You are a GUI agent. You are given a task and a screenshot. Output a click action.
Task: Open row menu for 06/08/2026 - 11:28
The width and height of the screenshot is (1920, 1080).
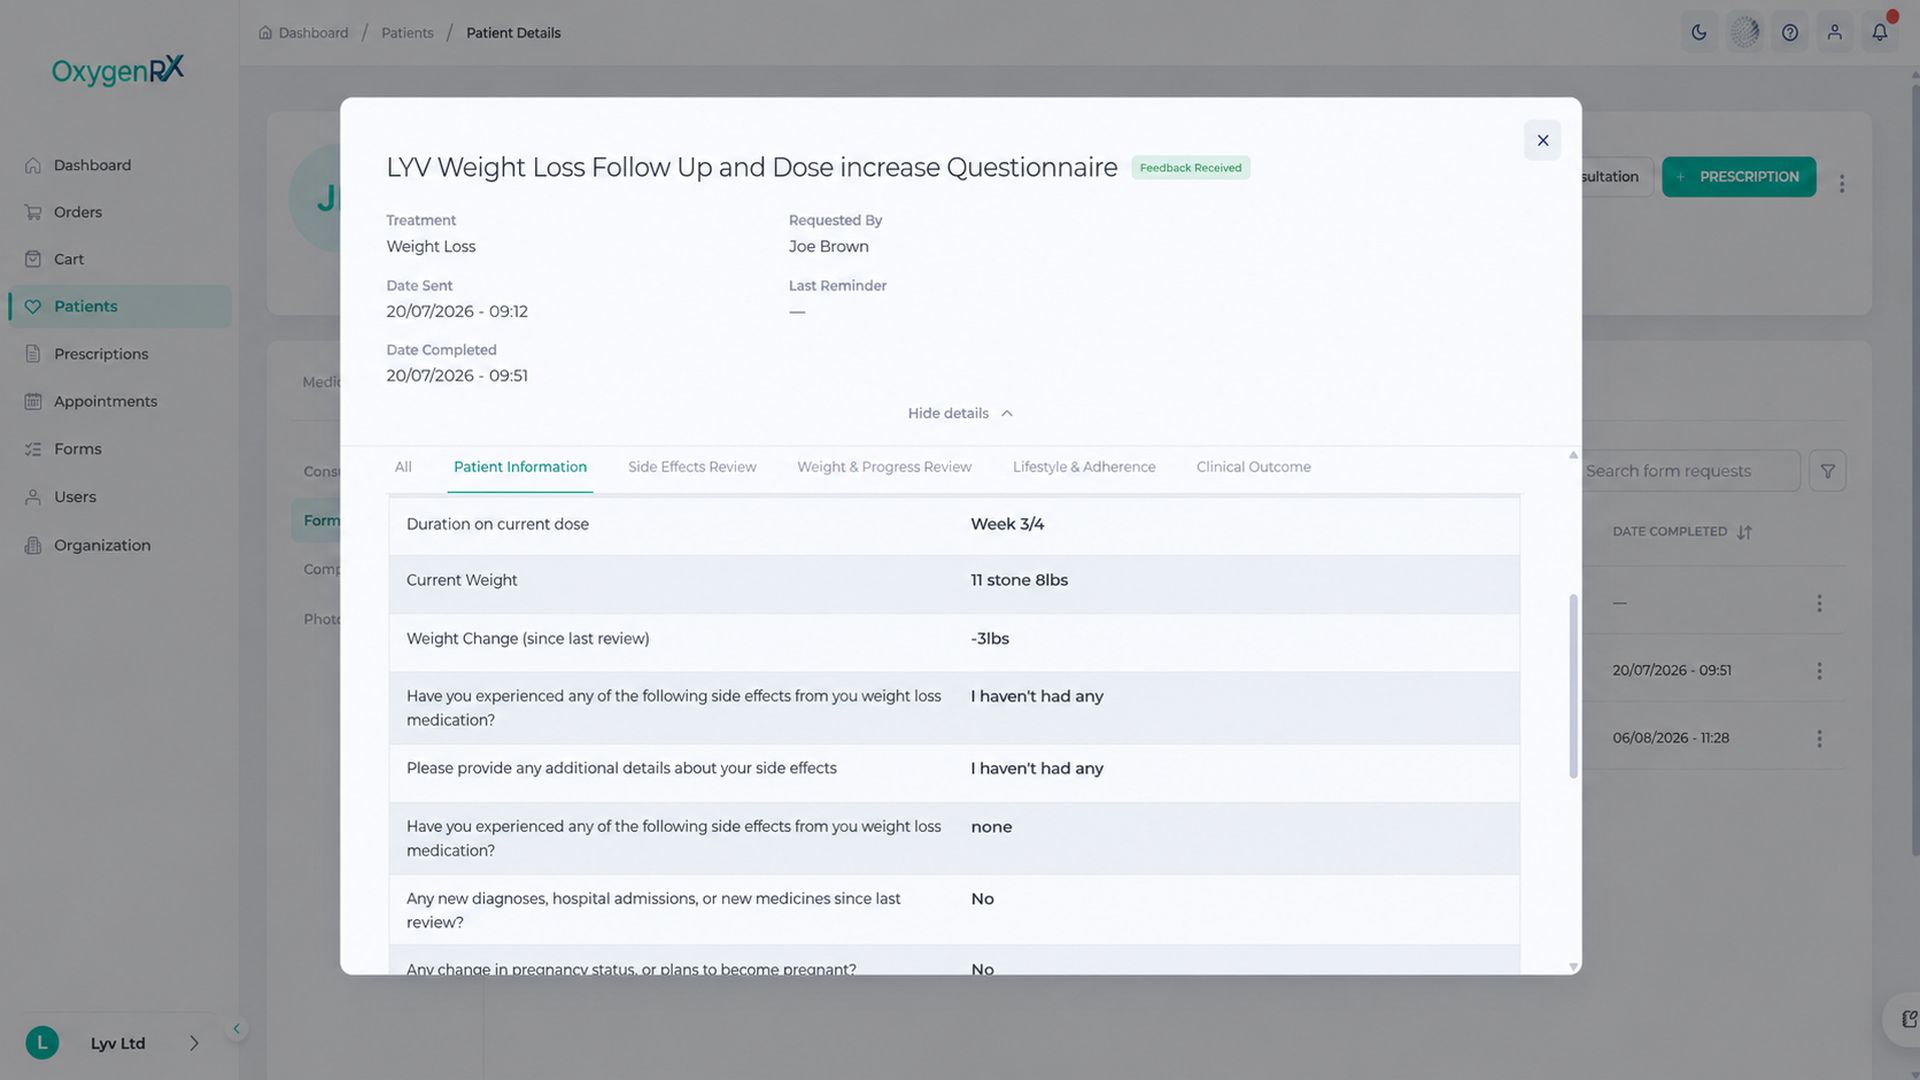[1819, 739]
